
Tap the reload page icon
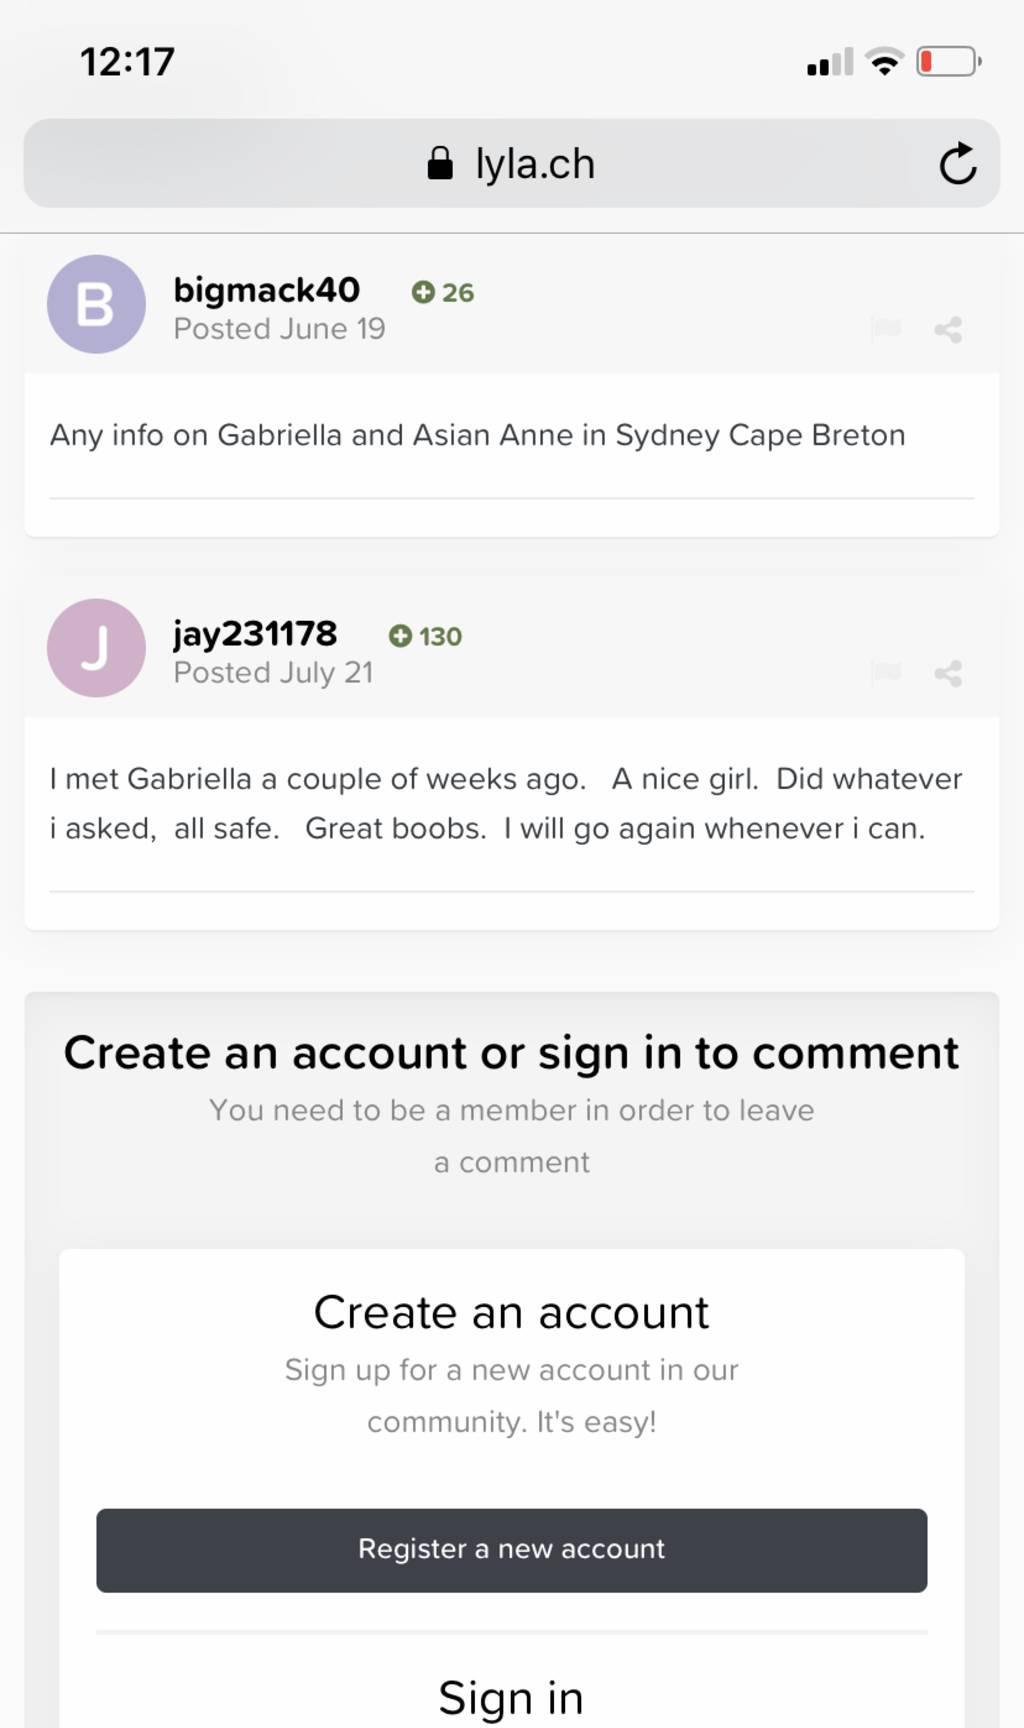click(957, 164)
